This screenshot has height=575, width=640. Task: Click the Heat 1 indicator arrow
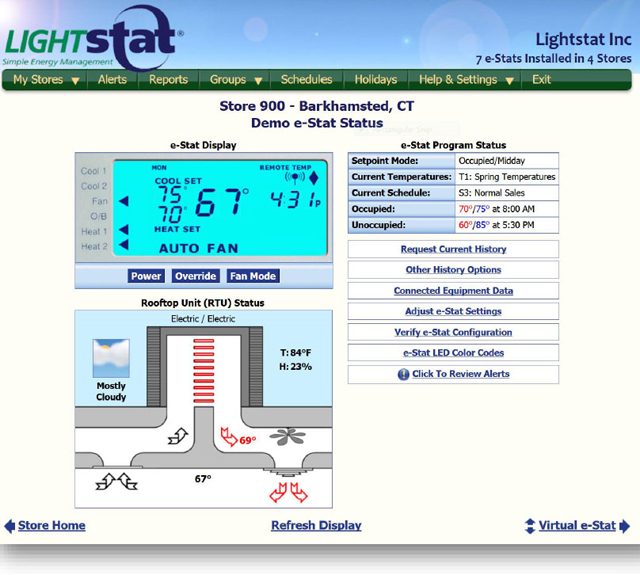pyautogui.click(x=124, y=230)
